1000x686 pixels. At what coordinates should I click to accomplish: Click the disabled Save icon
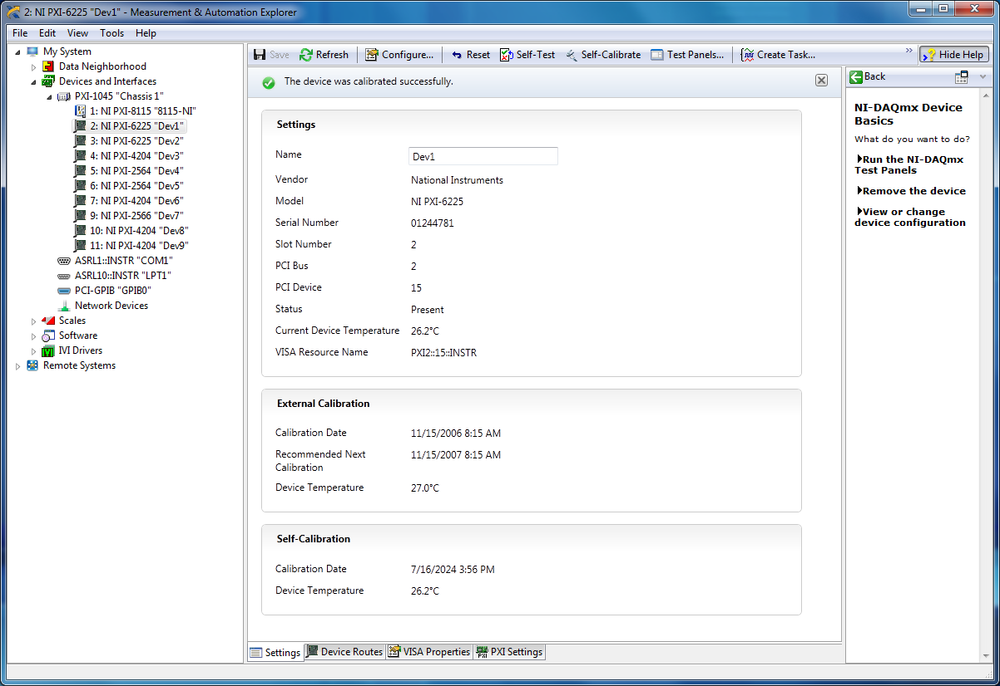click(260, 55)
